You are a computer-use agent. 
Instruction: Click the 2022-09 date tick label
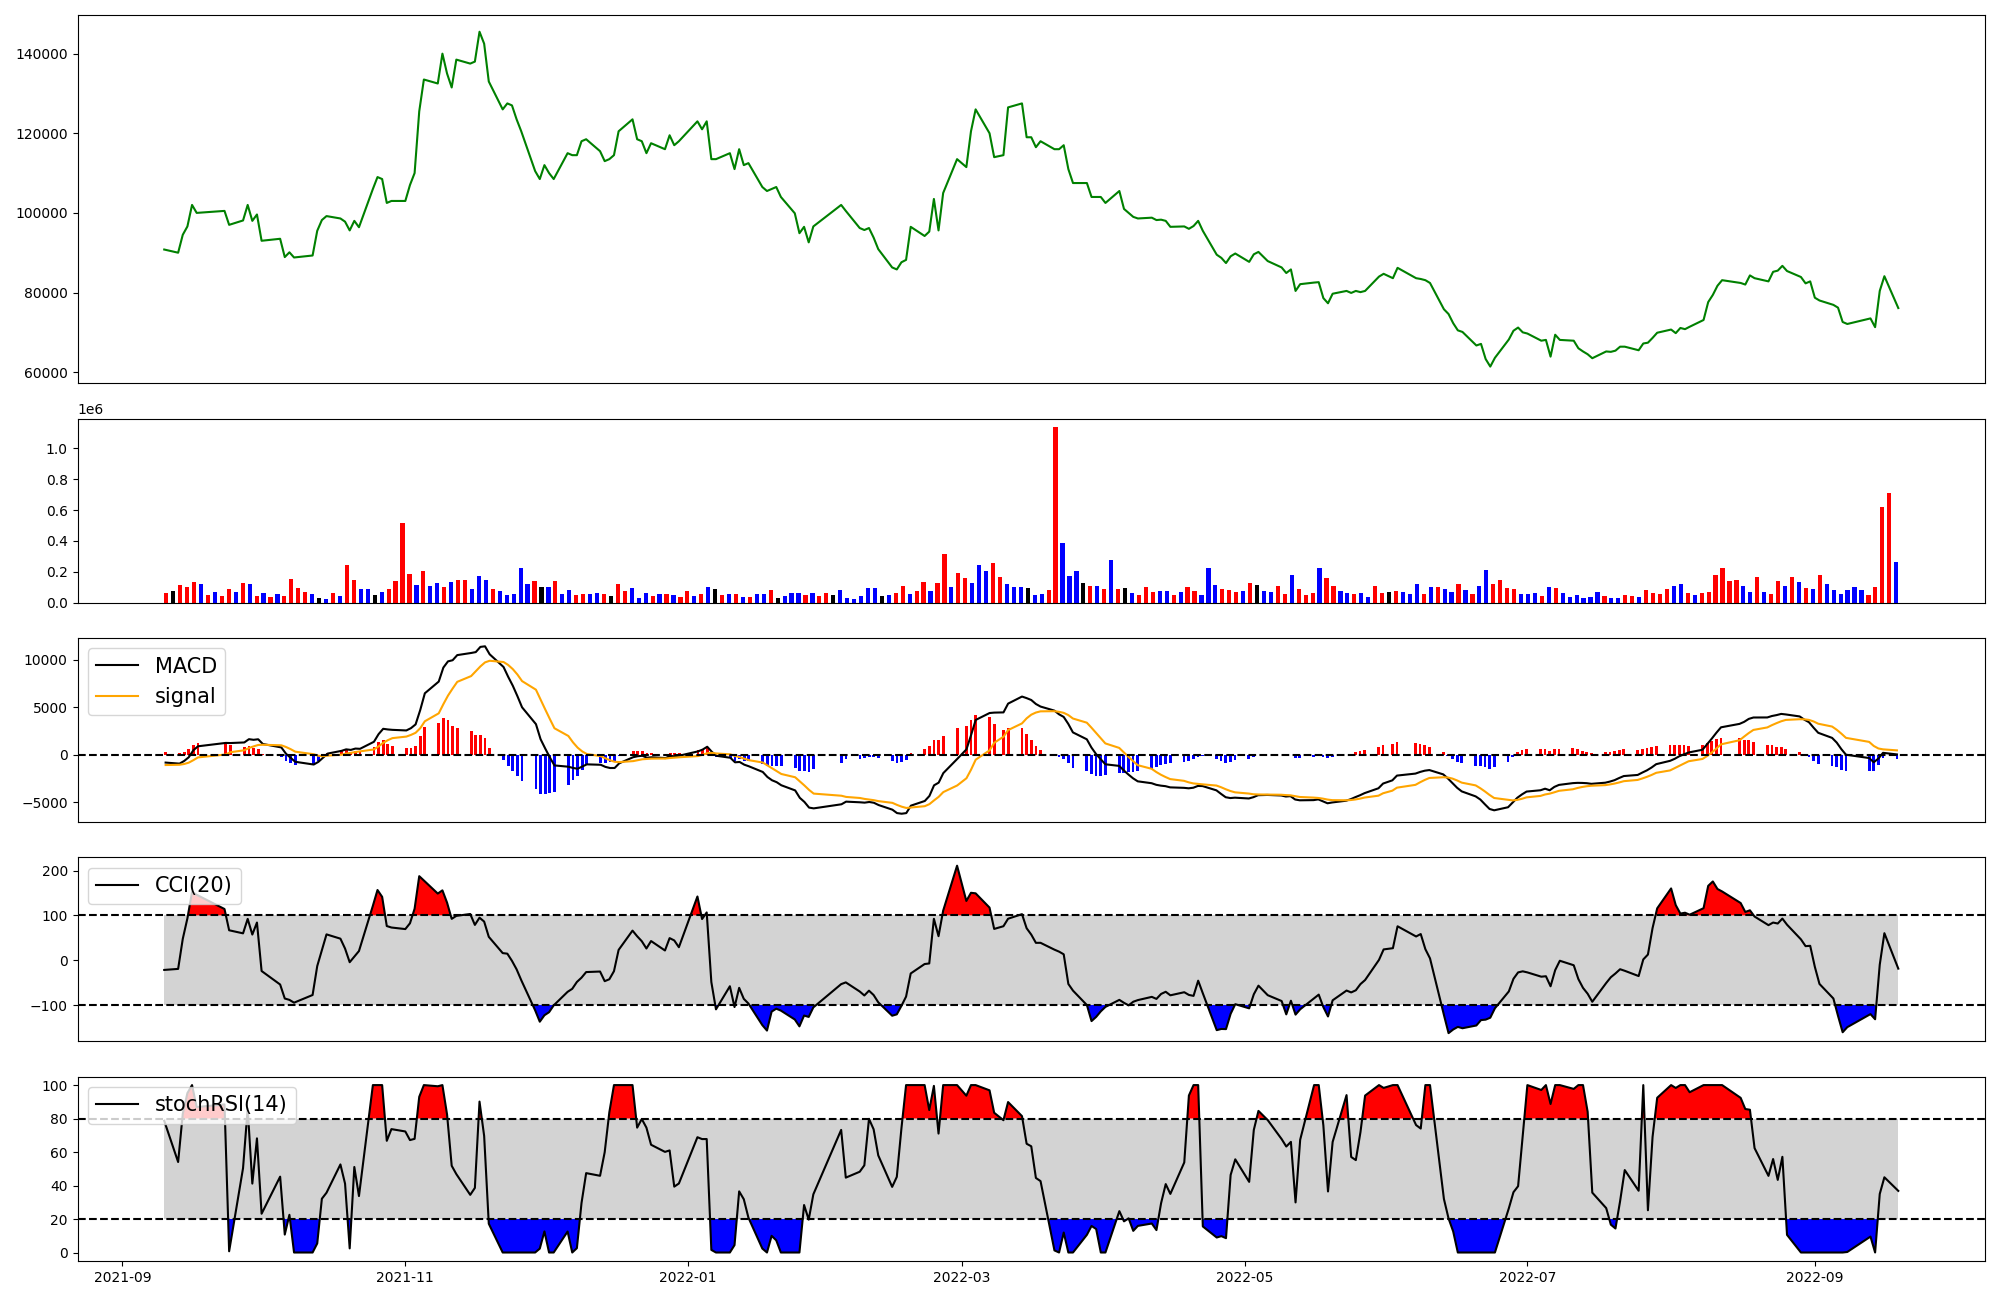[1814, 1277]
